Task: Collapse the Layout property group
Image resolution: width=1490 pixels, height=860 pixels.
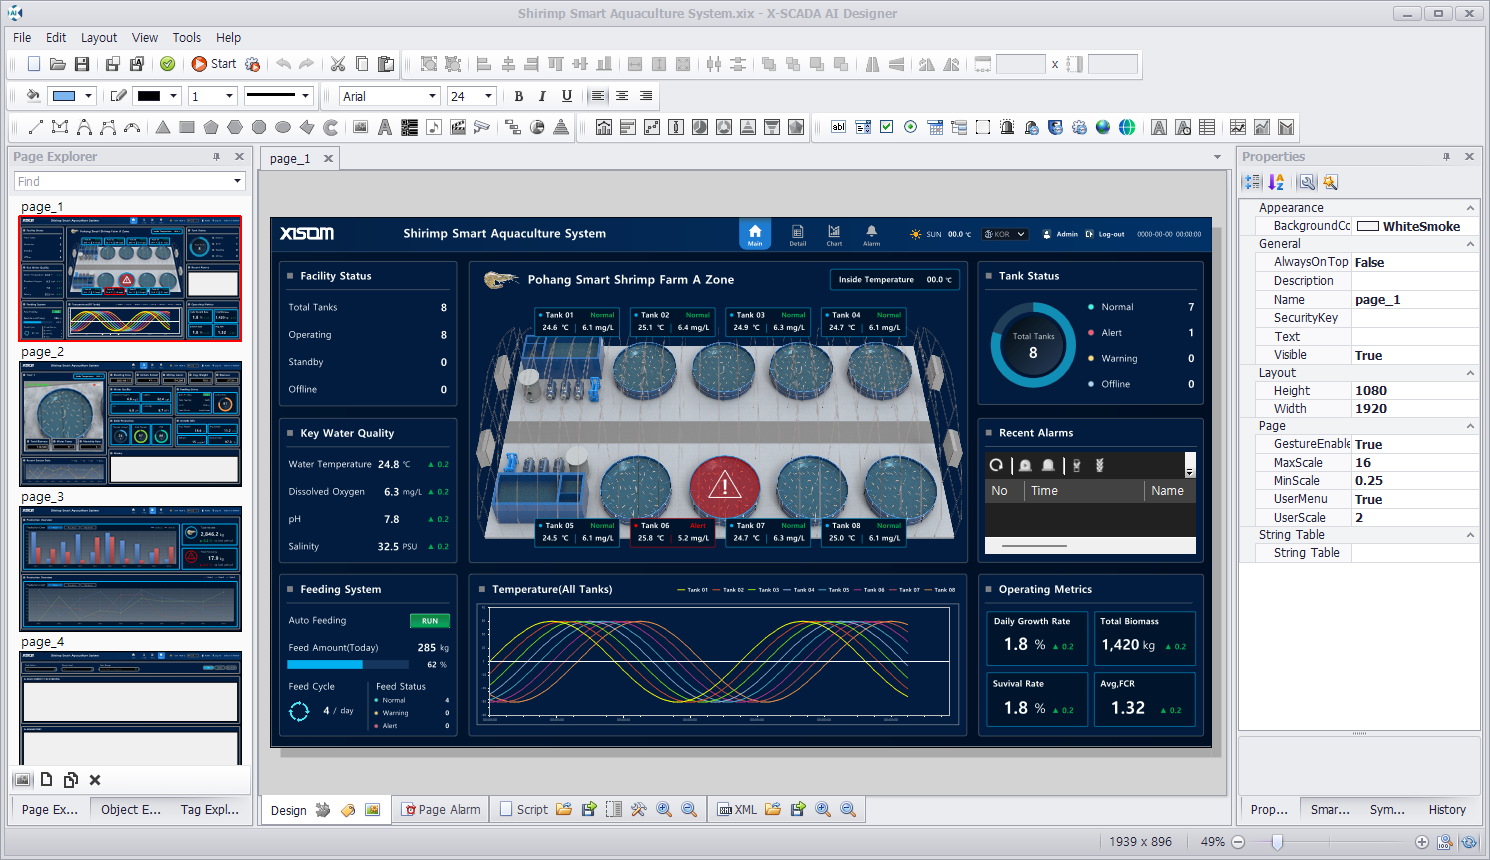Action: [1470, 373]
